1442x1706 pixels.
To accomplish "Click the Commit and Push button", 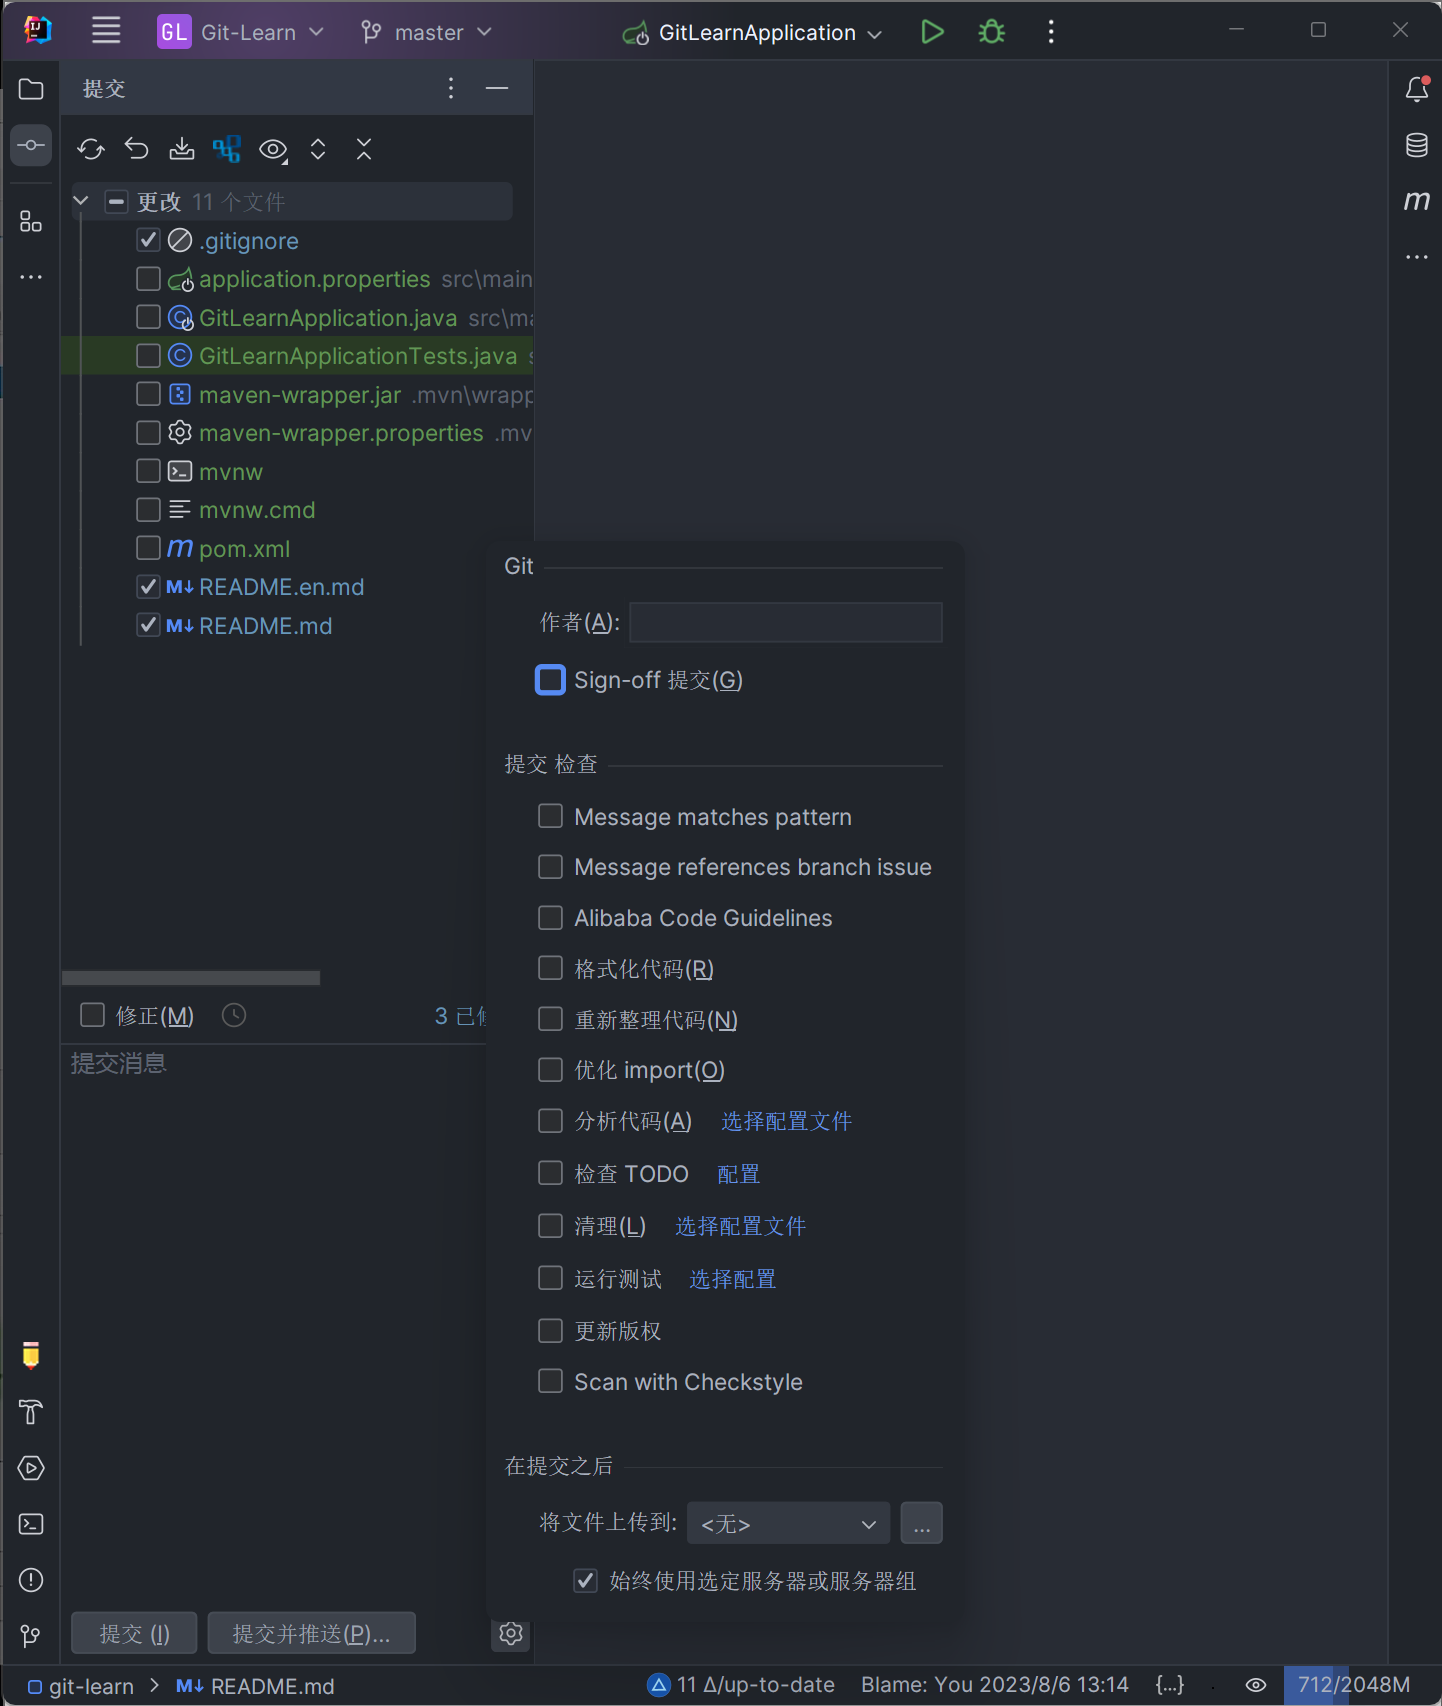I will tap(311, 1634).
